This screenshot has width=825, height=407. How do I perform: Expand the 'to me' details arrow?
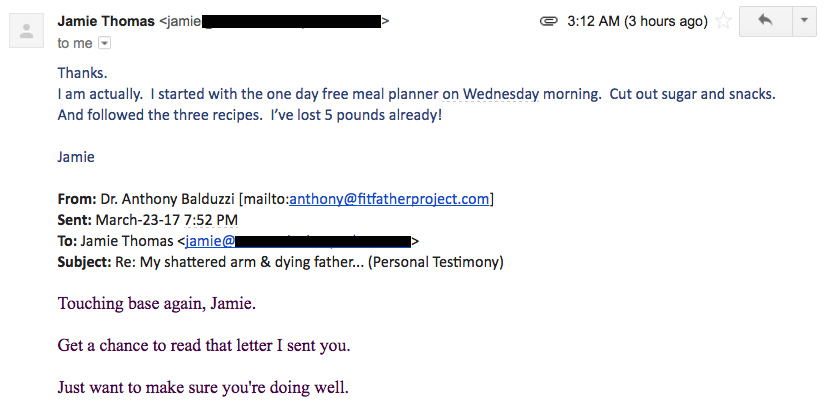click(x=105, y=43)
